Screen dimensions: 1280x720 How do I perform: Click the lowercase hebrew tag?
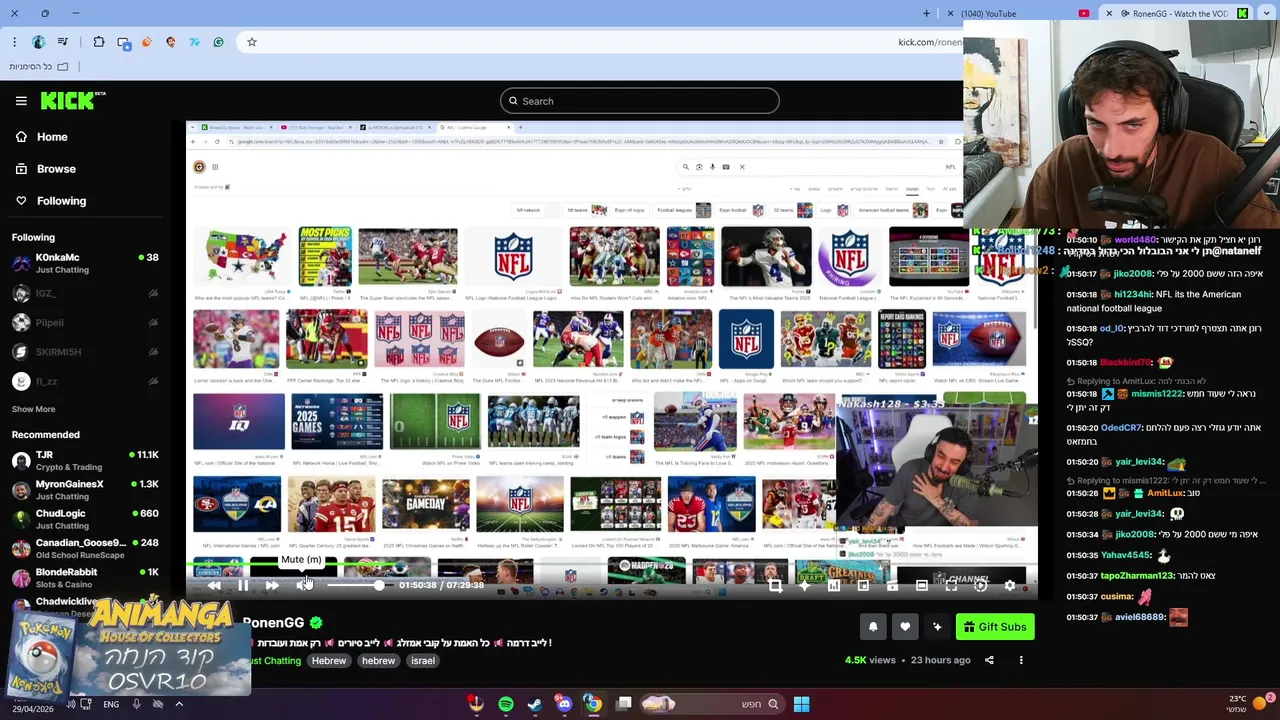coord(378,661)
